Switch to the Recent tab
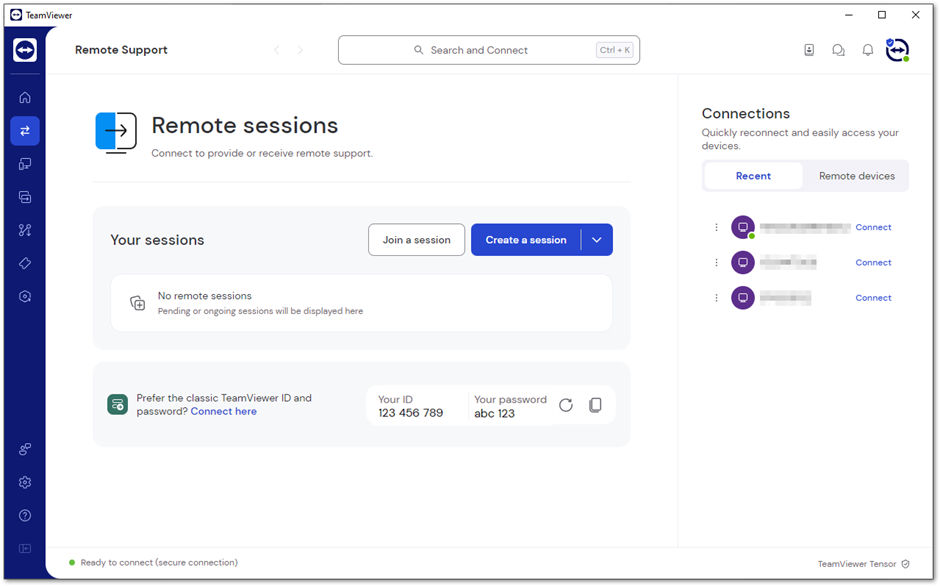 (x=753, y=176)
